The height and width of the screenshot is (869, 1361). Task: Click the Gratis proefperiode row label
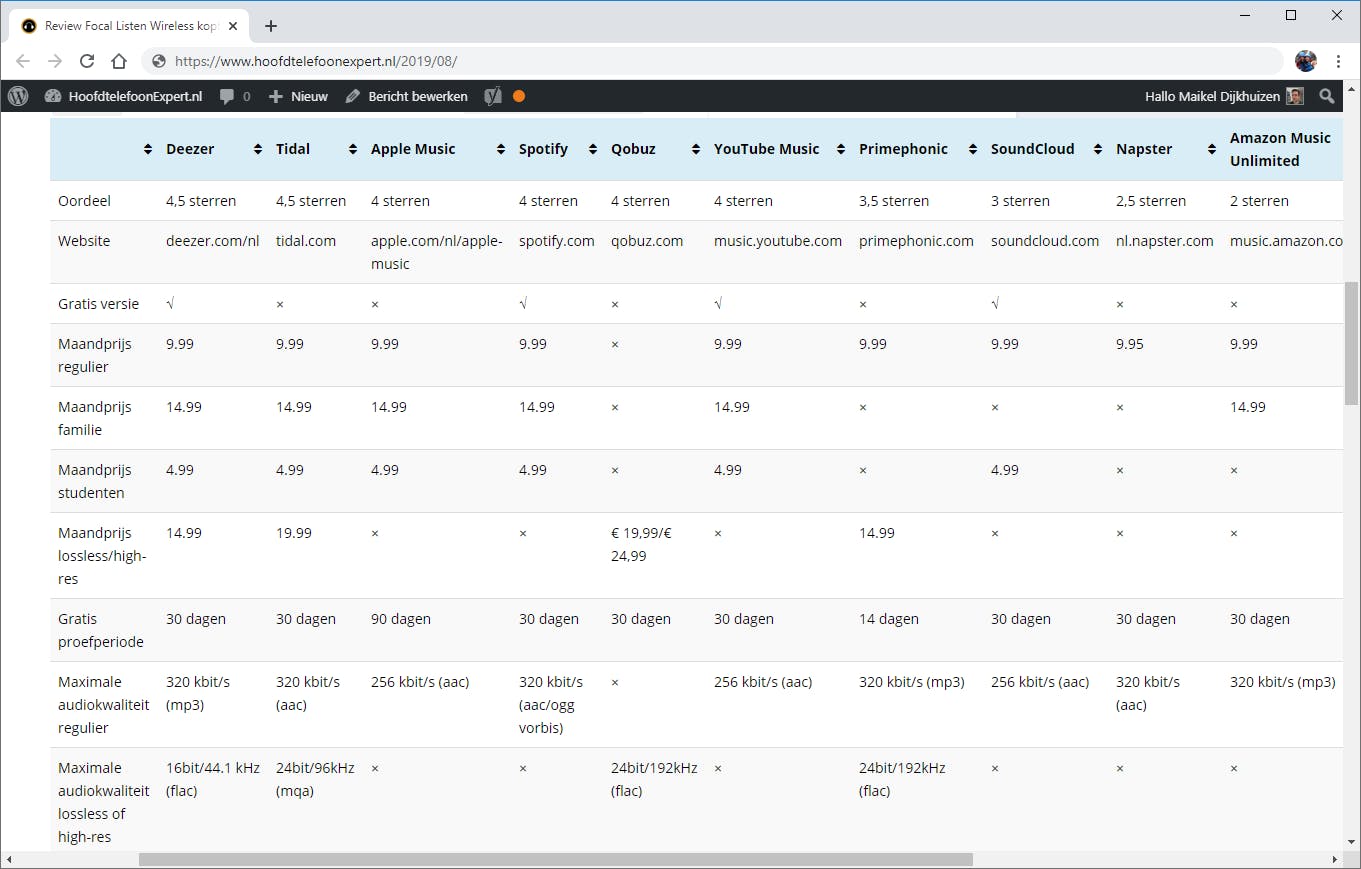[101, 630]
